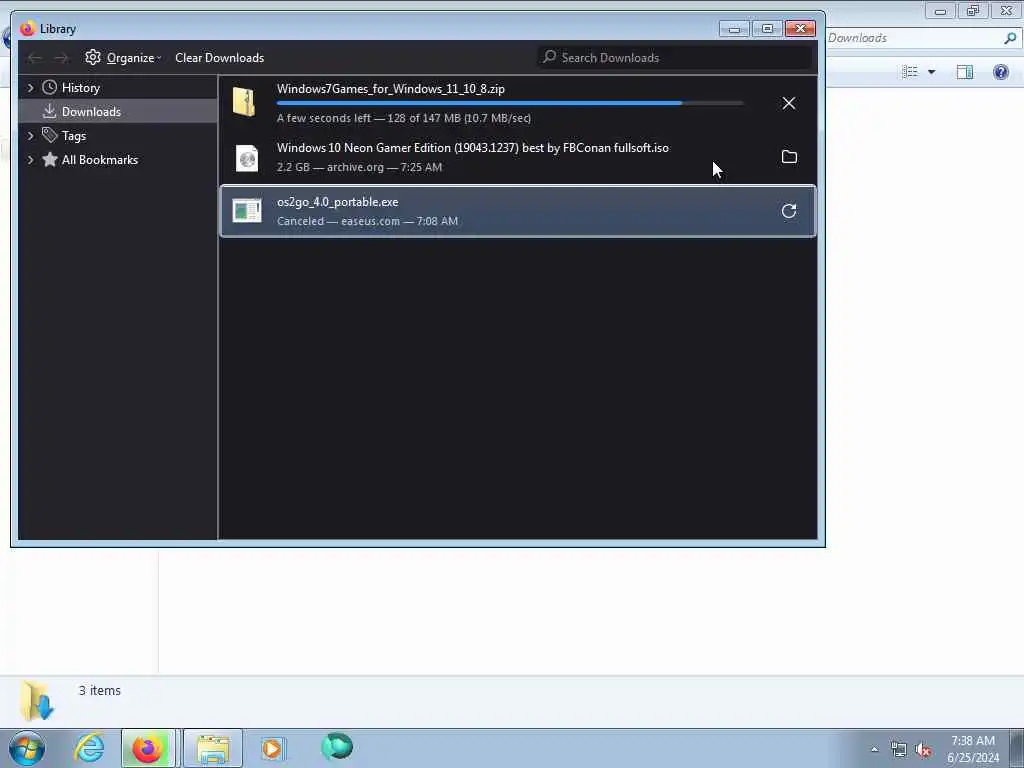
Task: Click the Tags label icon
Action: (x=50, y=135)
